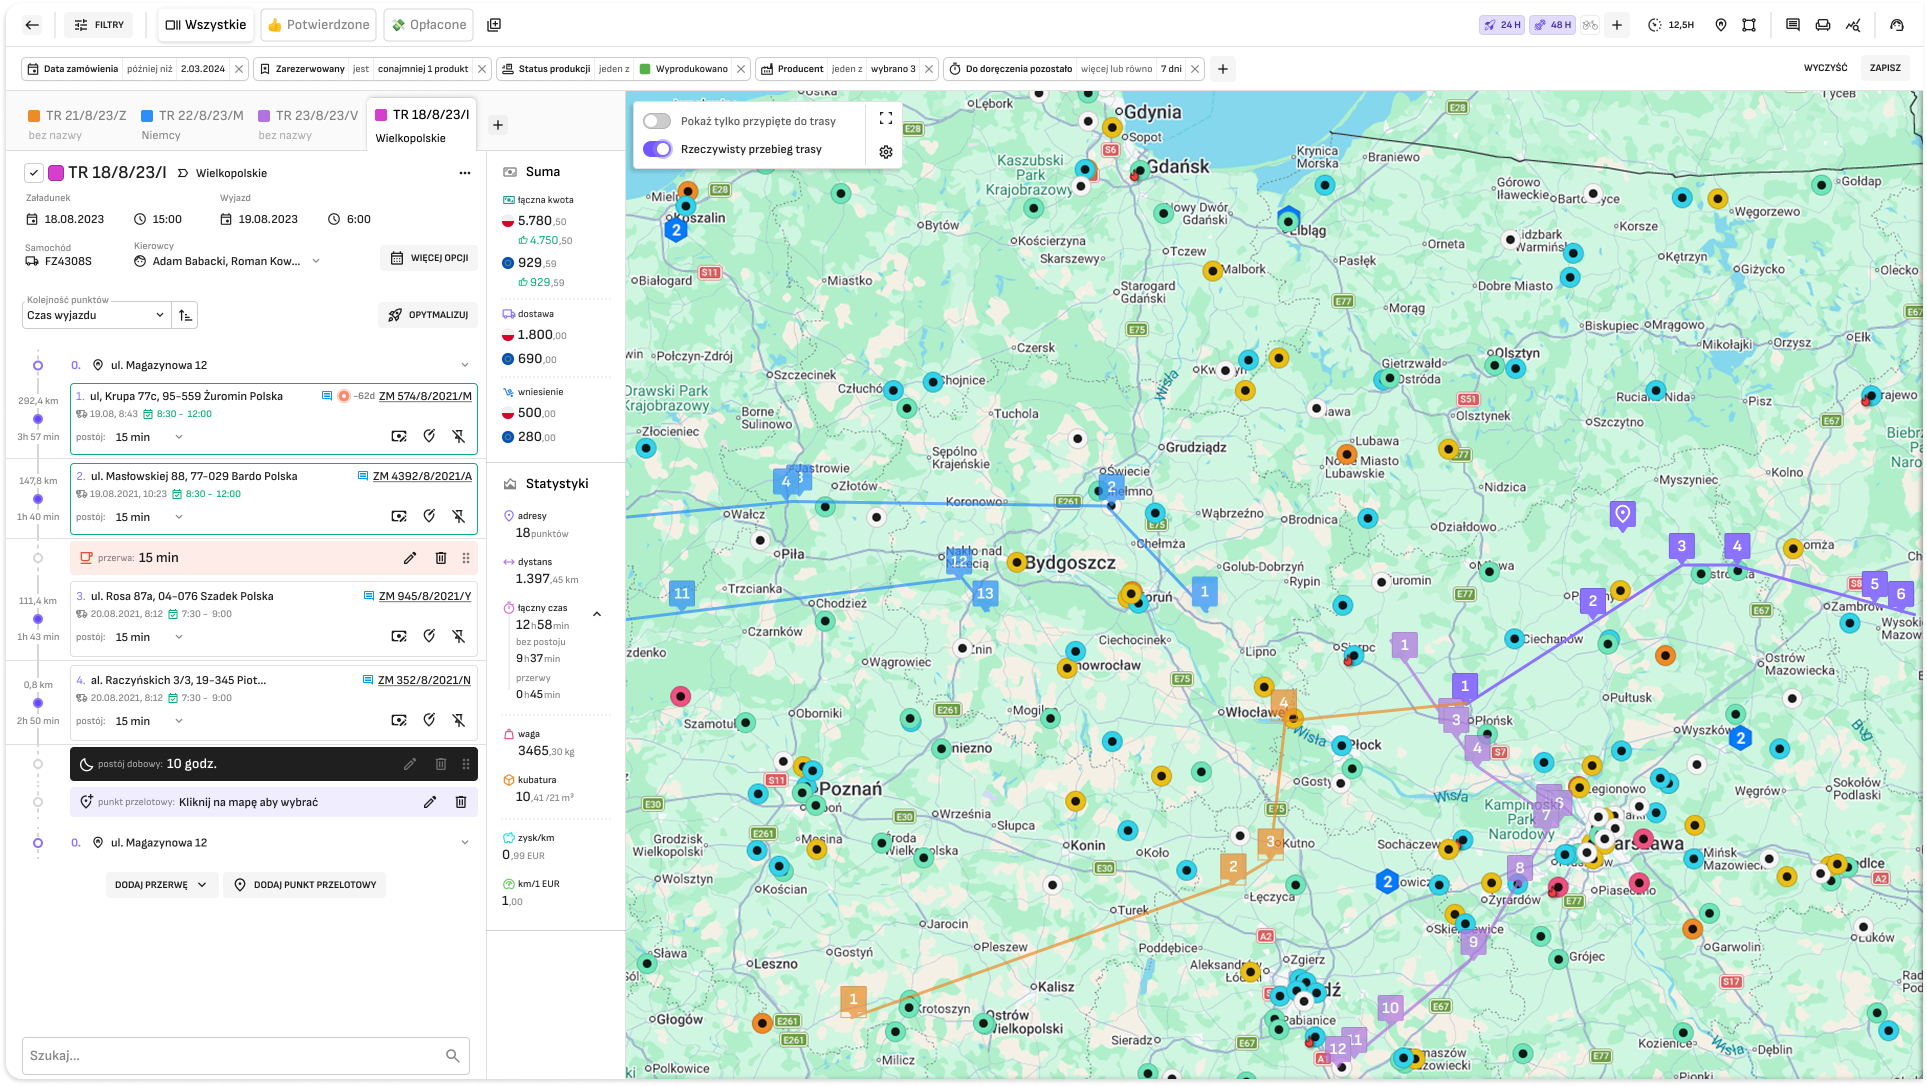This screenshot has height=1086, width=1927.
Task: Select the area selection frame icon
Action: point(1749,25)
